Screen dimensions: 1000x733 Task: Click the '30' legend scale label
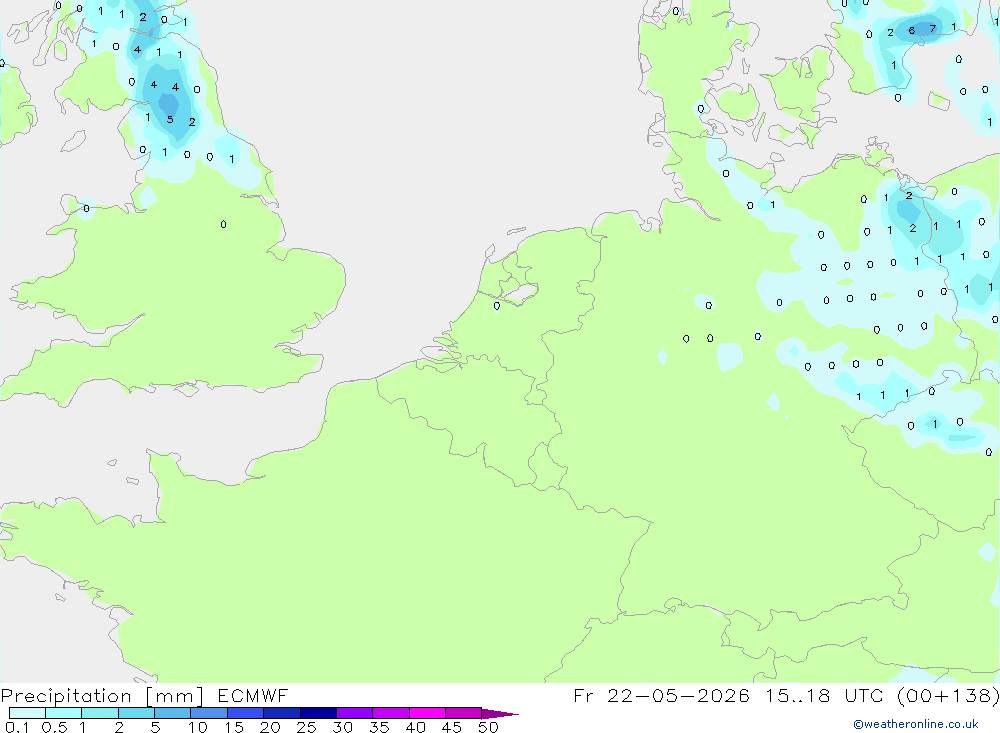pos(342,727)
